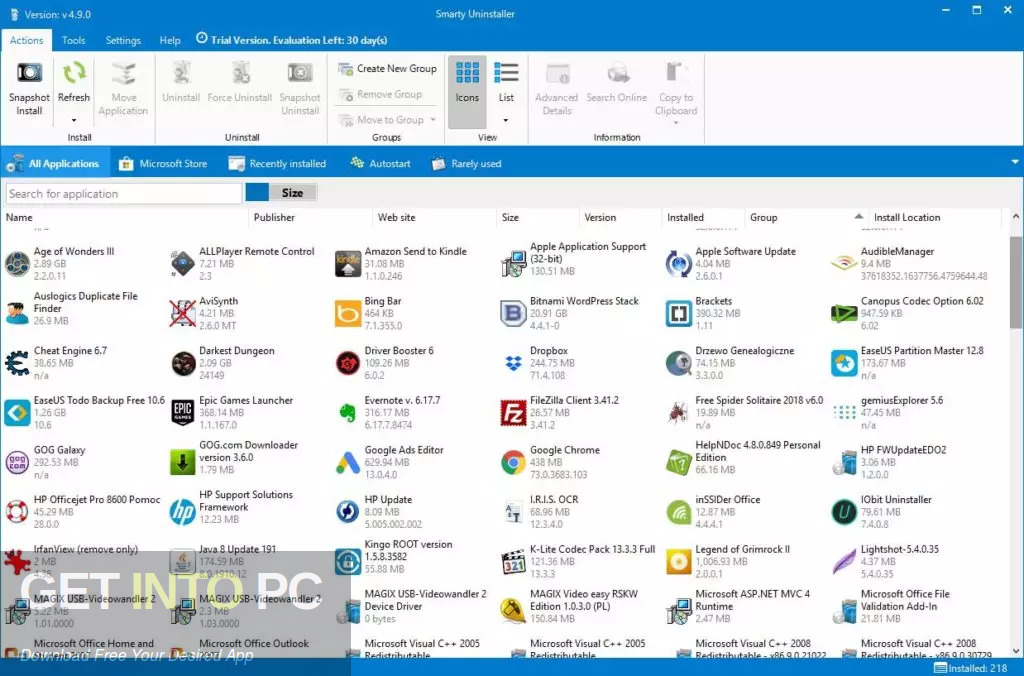Screen dimensions: 1024x676
Task: Select the Legend of Grimrock II entry
Action: [728, 562]
